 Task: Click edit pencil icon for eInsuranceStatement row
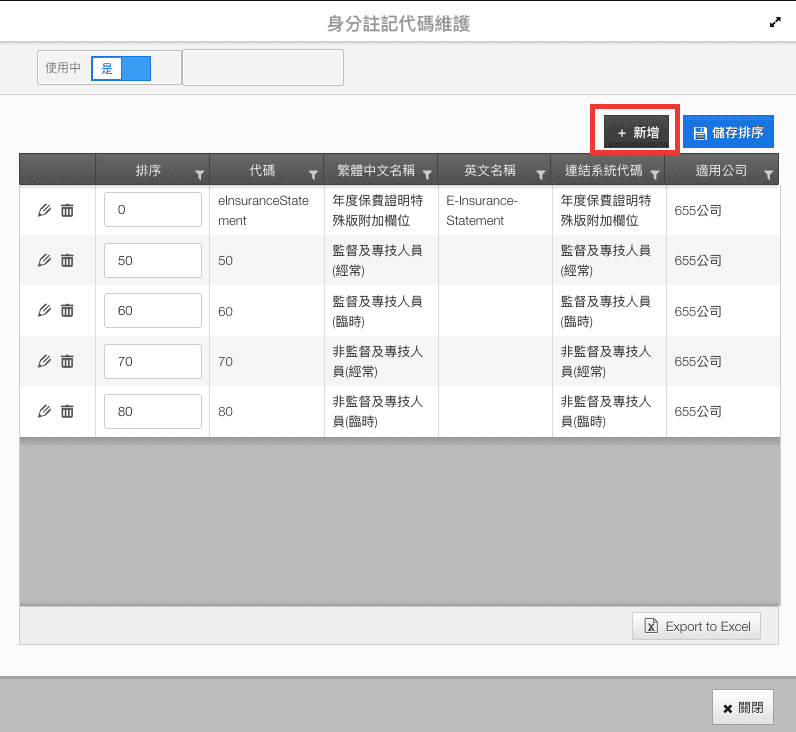43,211
